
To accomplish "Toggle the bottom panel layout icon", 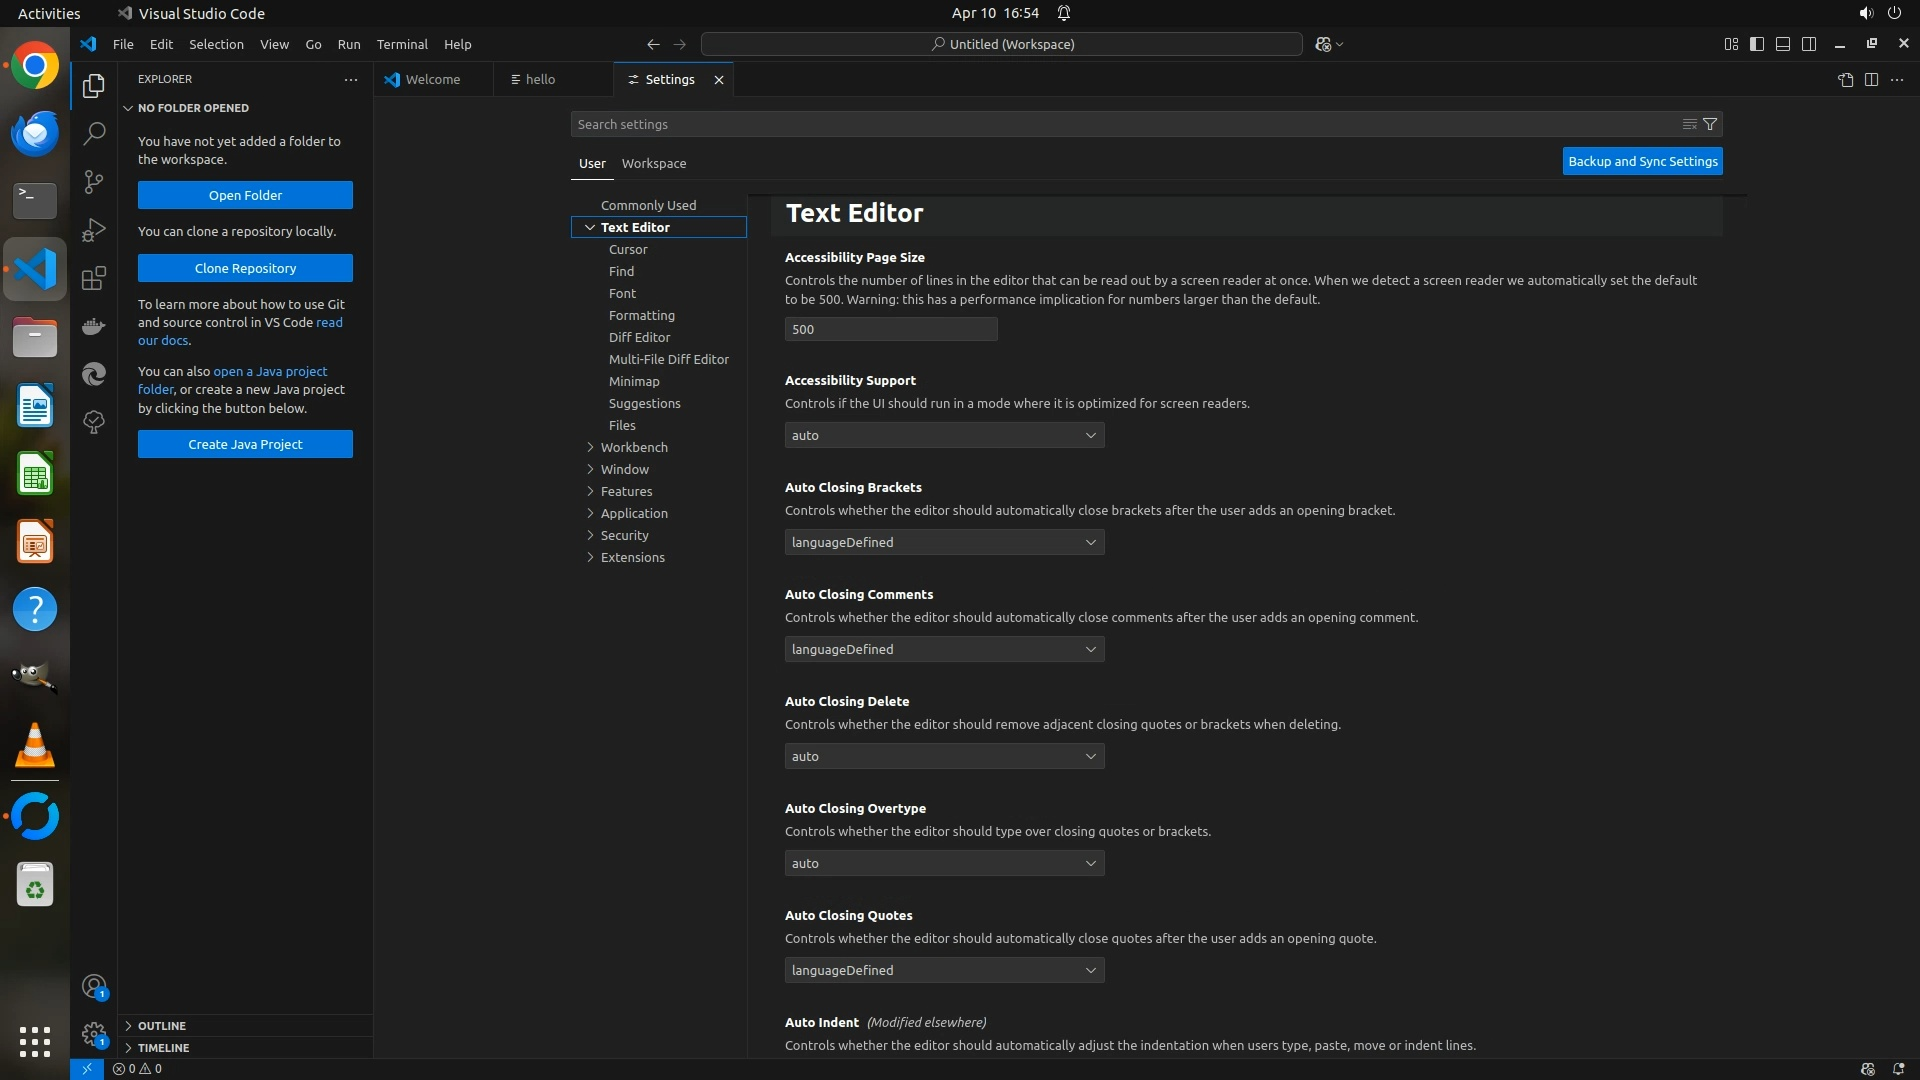I will (1783, 44).
